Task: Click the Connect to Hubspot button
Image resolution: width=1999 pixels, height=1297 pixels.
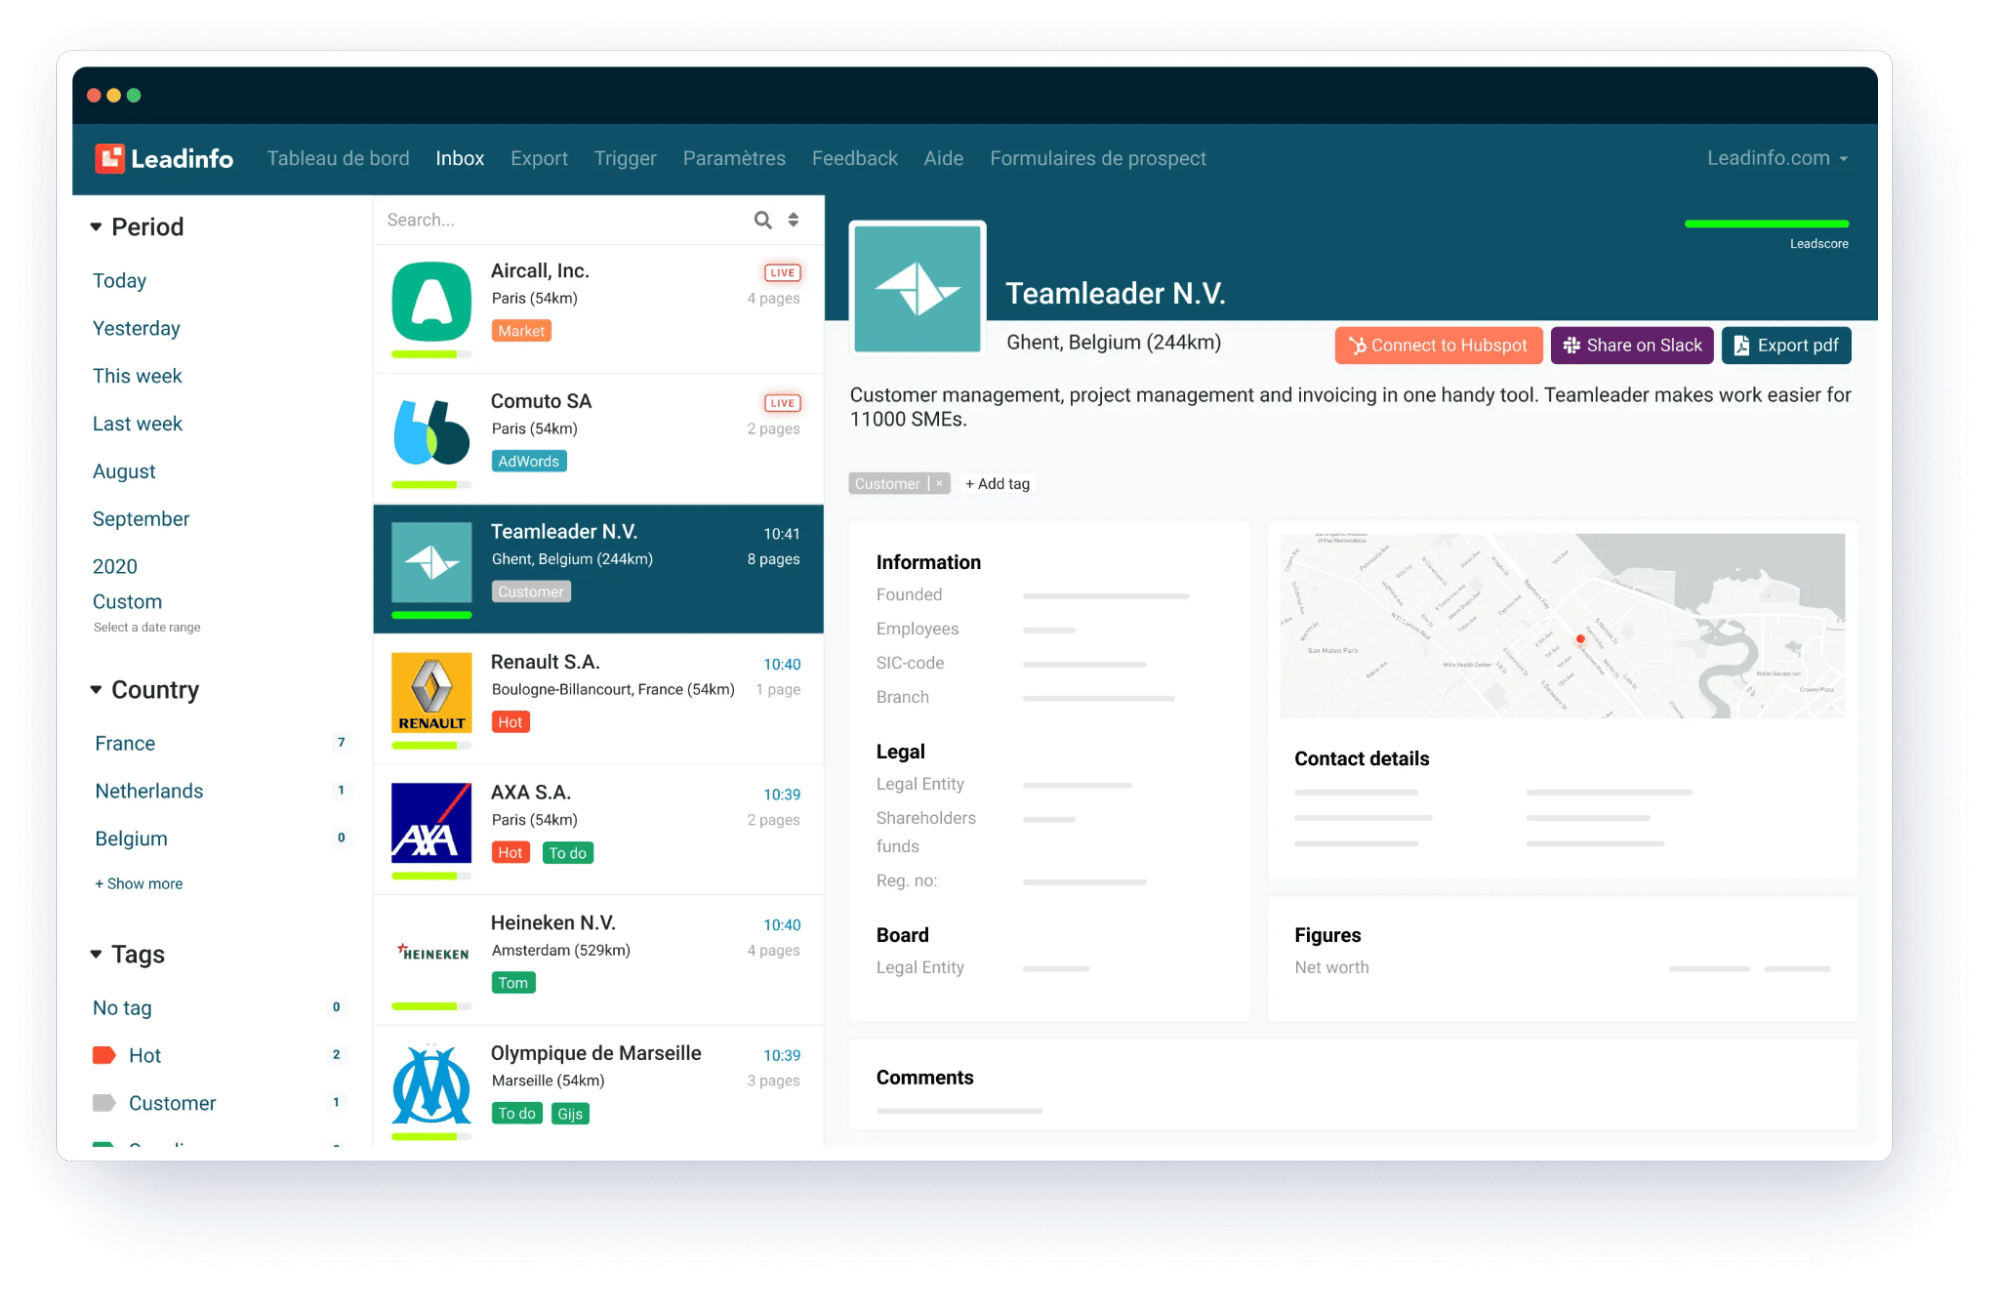Action: [x=1438, y=345]
